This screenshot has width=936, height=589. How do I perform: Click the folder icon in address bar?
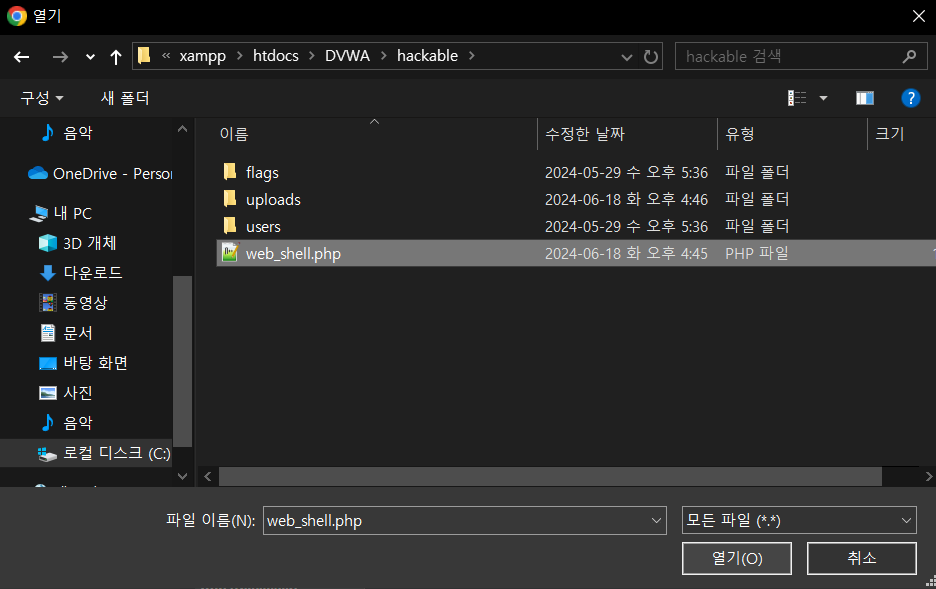(x=144, y=55)
